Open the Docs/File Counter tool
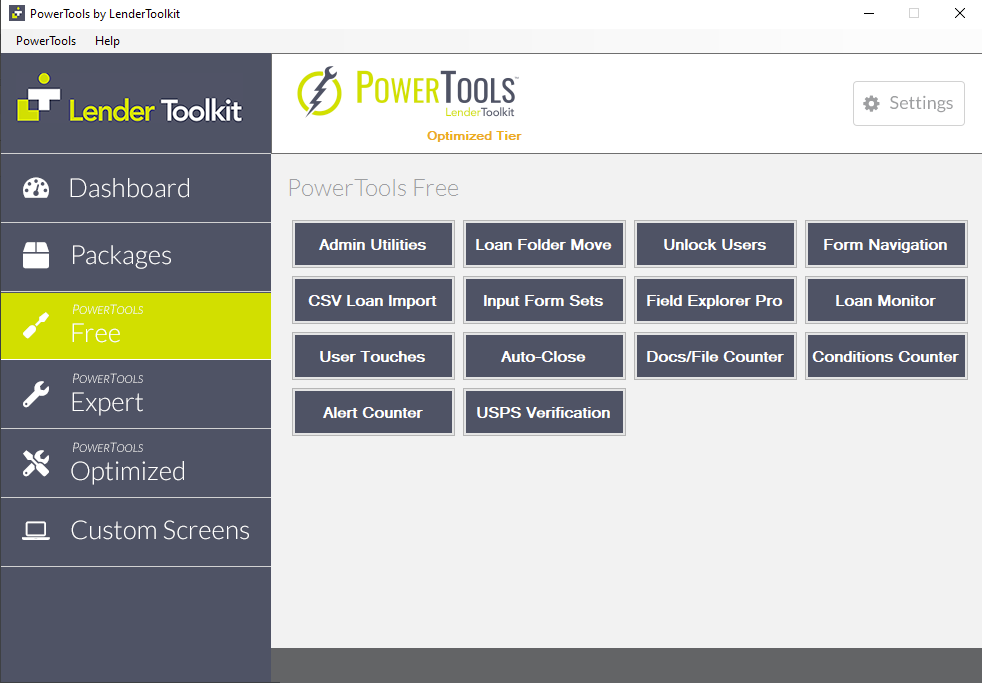The width and height of the screenshot is (982, 683). click(715, 356)
